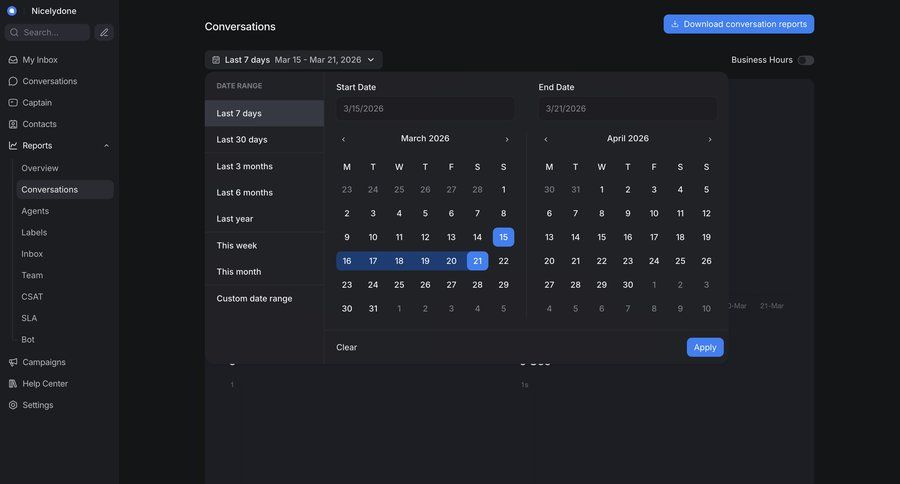
Task: Go to previous month from April 2026
Action: (546, 139)
